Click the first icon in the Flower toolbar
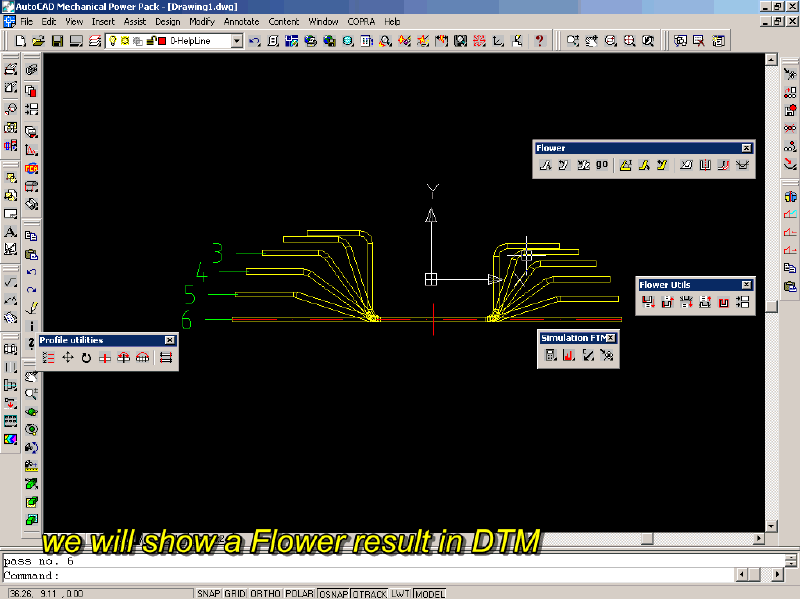800x600 pixels. tap(545, 165)
